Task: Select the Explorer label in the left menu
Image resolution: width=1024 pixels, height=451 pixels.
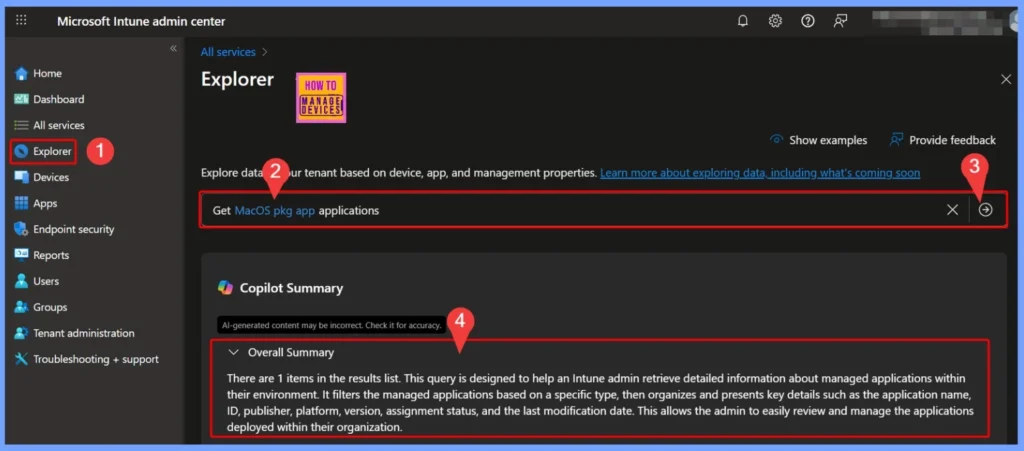Action: click(52, 151)
